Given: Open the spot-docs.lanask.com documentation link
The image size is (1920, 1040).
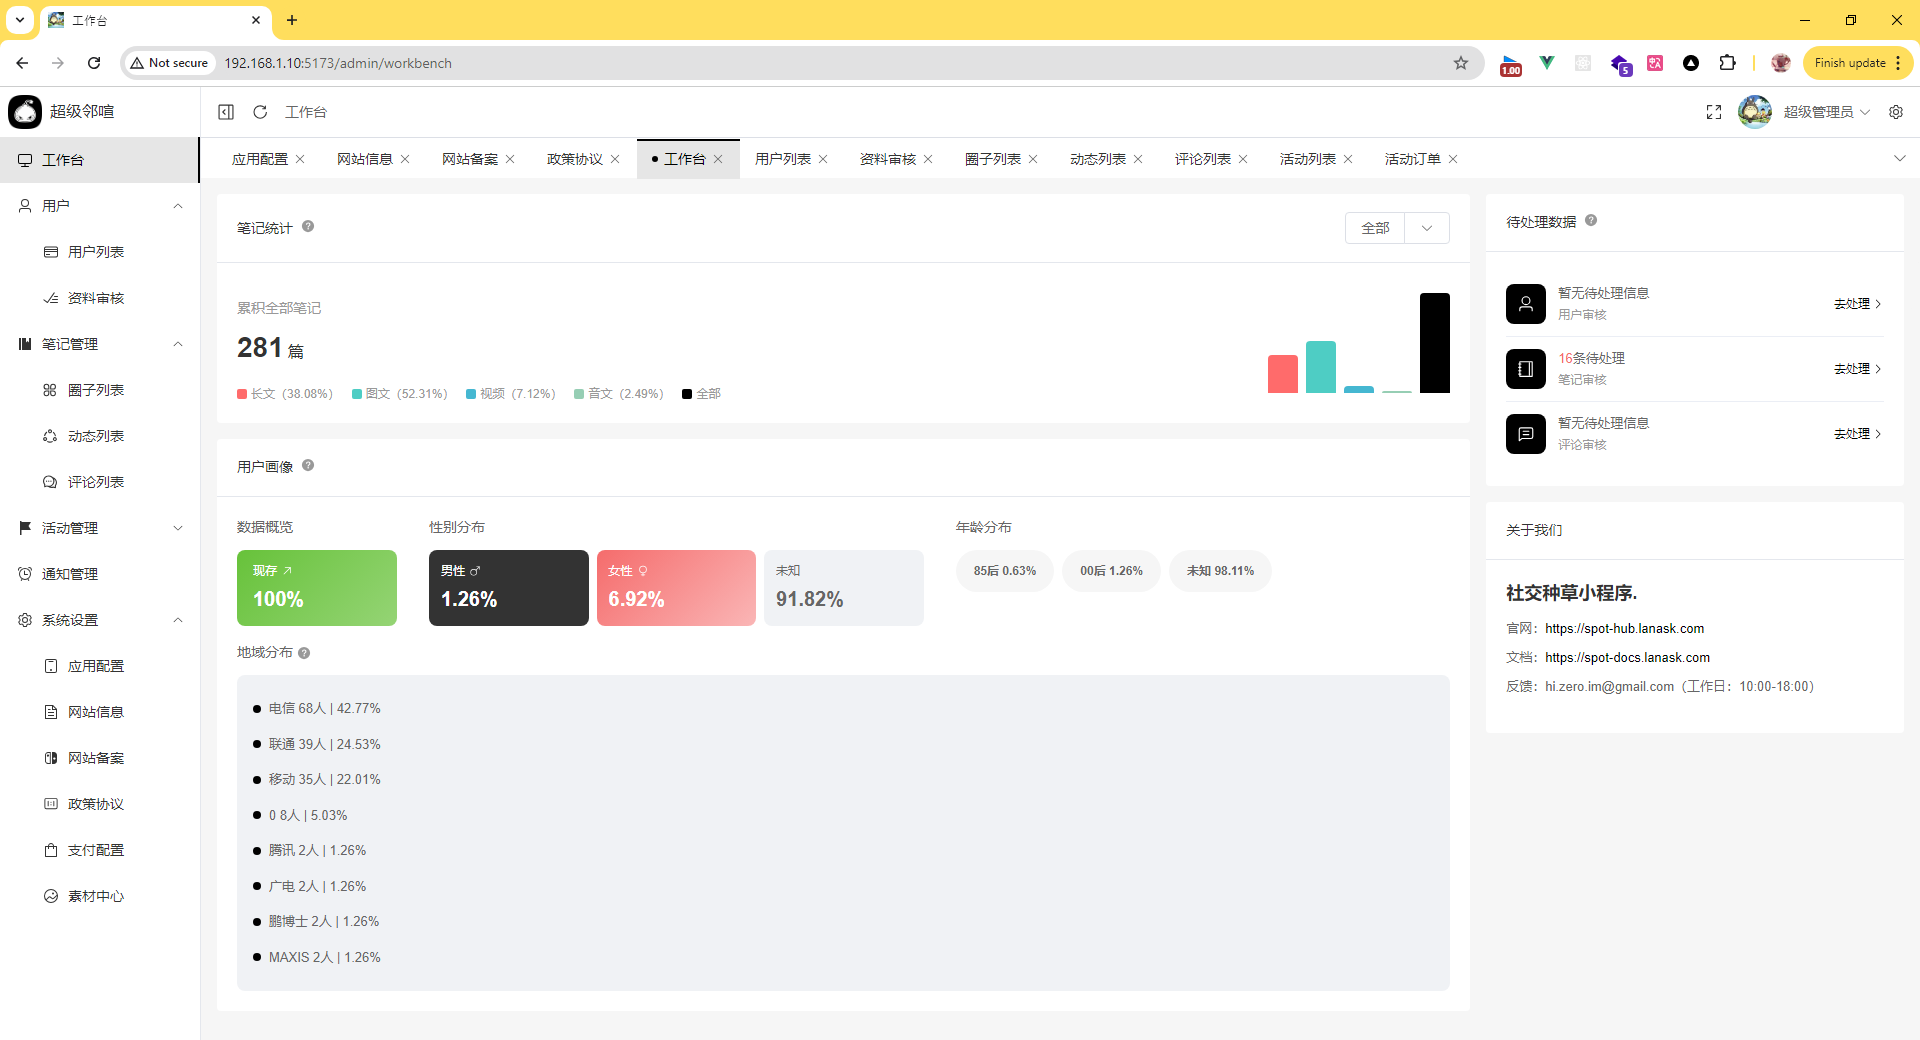Looking at the screenshot, I should pyautogui.click(x=1627, y=658).
